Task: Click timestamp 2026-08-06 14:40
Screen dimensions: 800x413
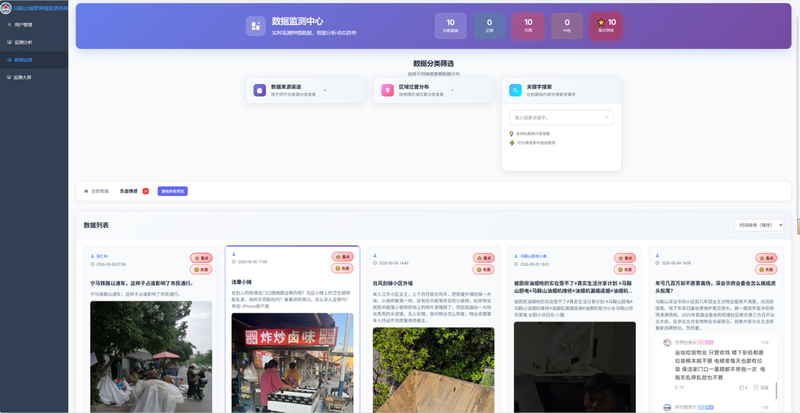Action: point(393,263)
